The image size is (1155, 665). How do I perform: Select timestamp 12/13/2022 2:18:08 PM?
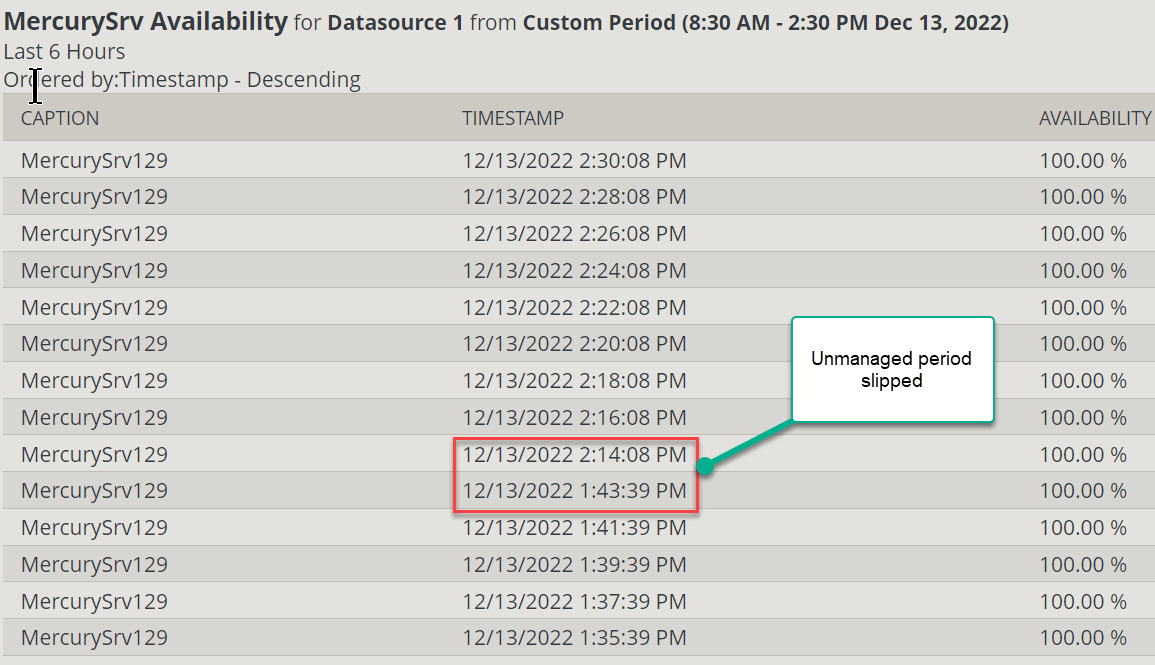tap(575, 380)
